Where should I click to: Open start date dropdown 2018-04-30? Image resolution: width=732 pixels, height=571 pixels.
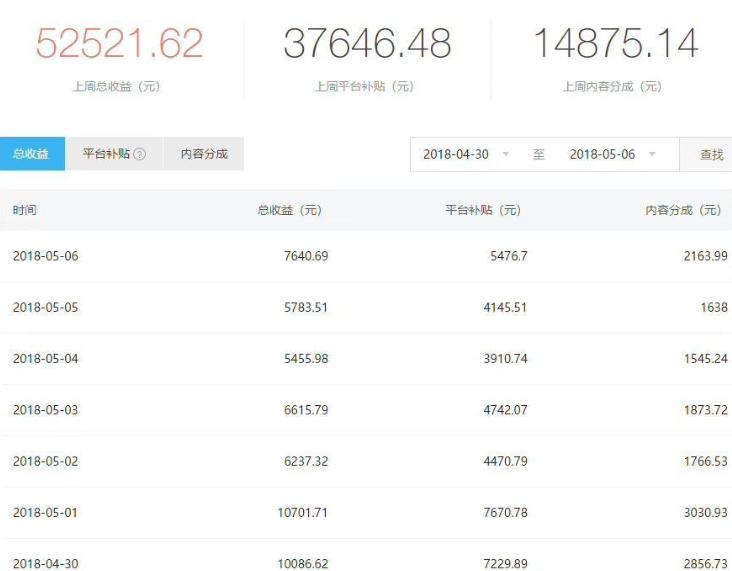point(465,154)
